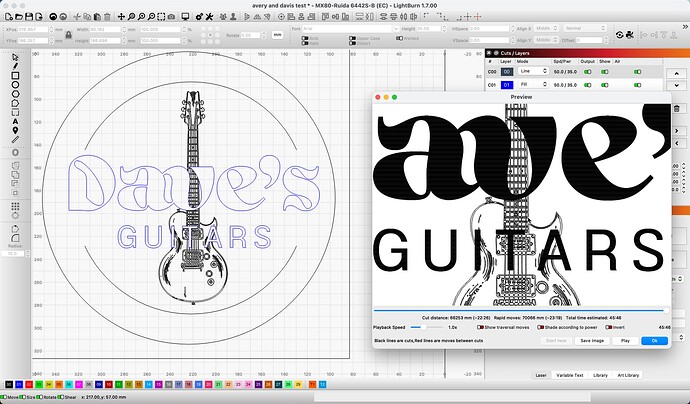The image size is (690, 404).
Task: Switch to the Variable Text tab
Action: pyautogui.click(x=571, y=375)
